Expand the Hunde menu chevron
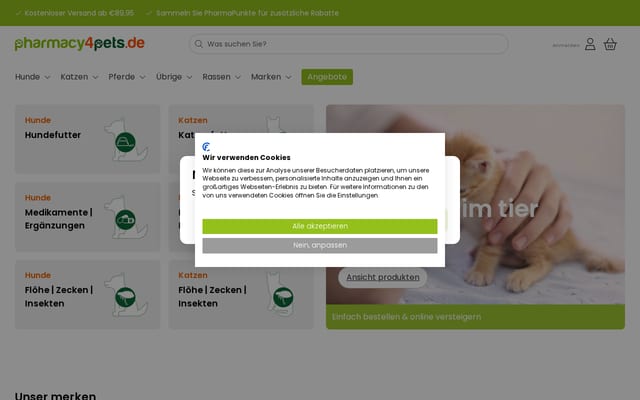Screen dimensions: 640x400 click(x=47, y=77)
